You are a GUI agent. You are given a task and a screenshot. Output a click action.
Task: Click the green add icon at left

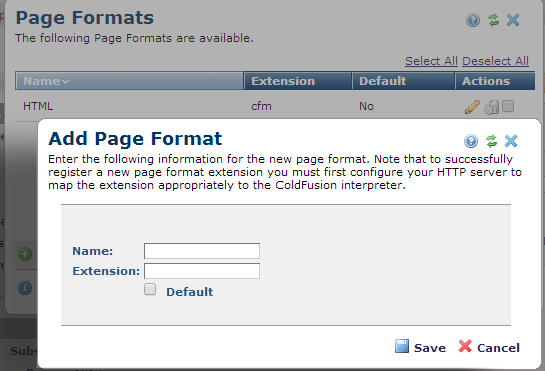click(x=25, y=254)
